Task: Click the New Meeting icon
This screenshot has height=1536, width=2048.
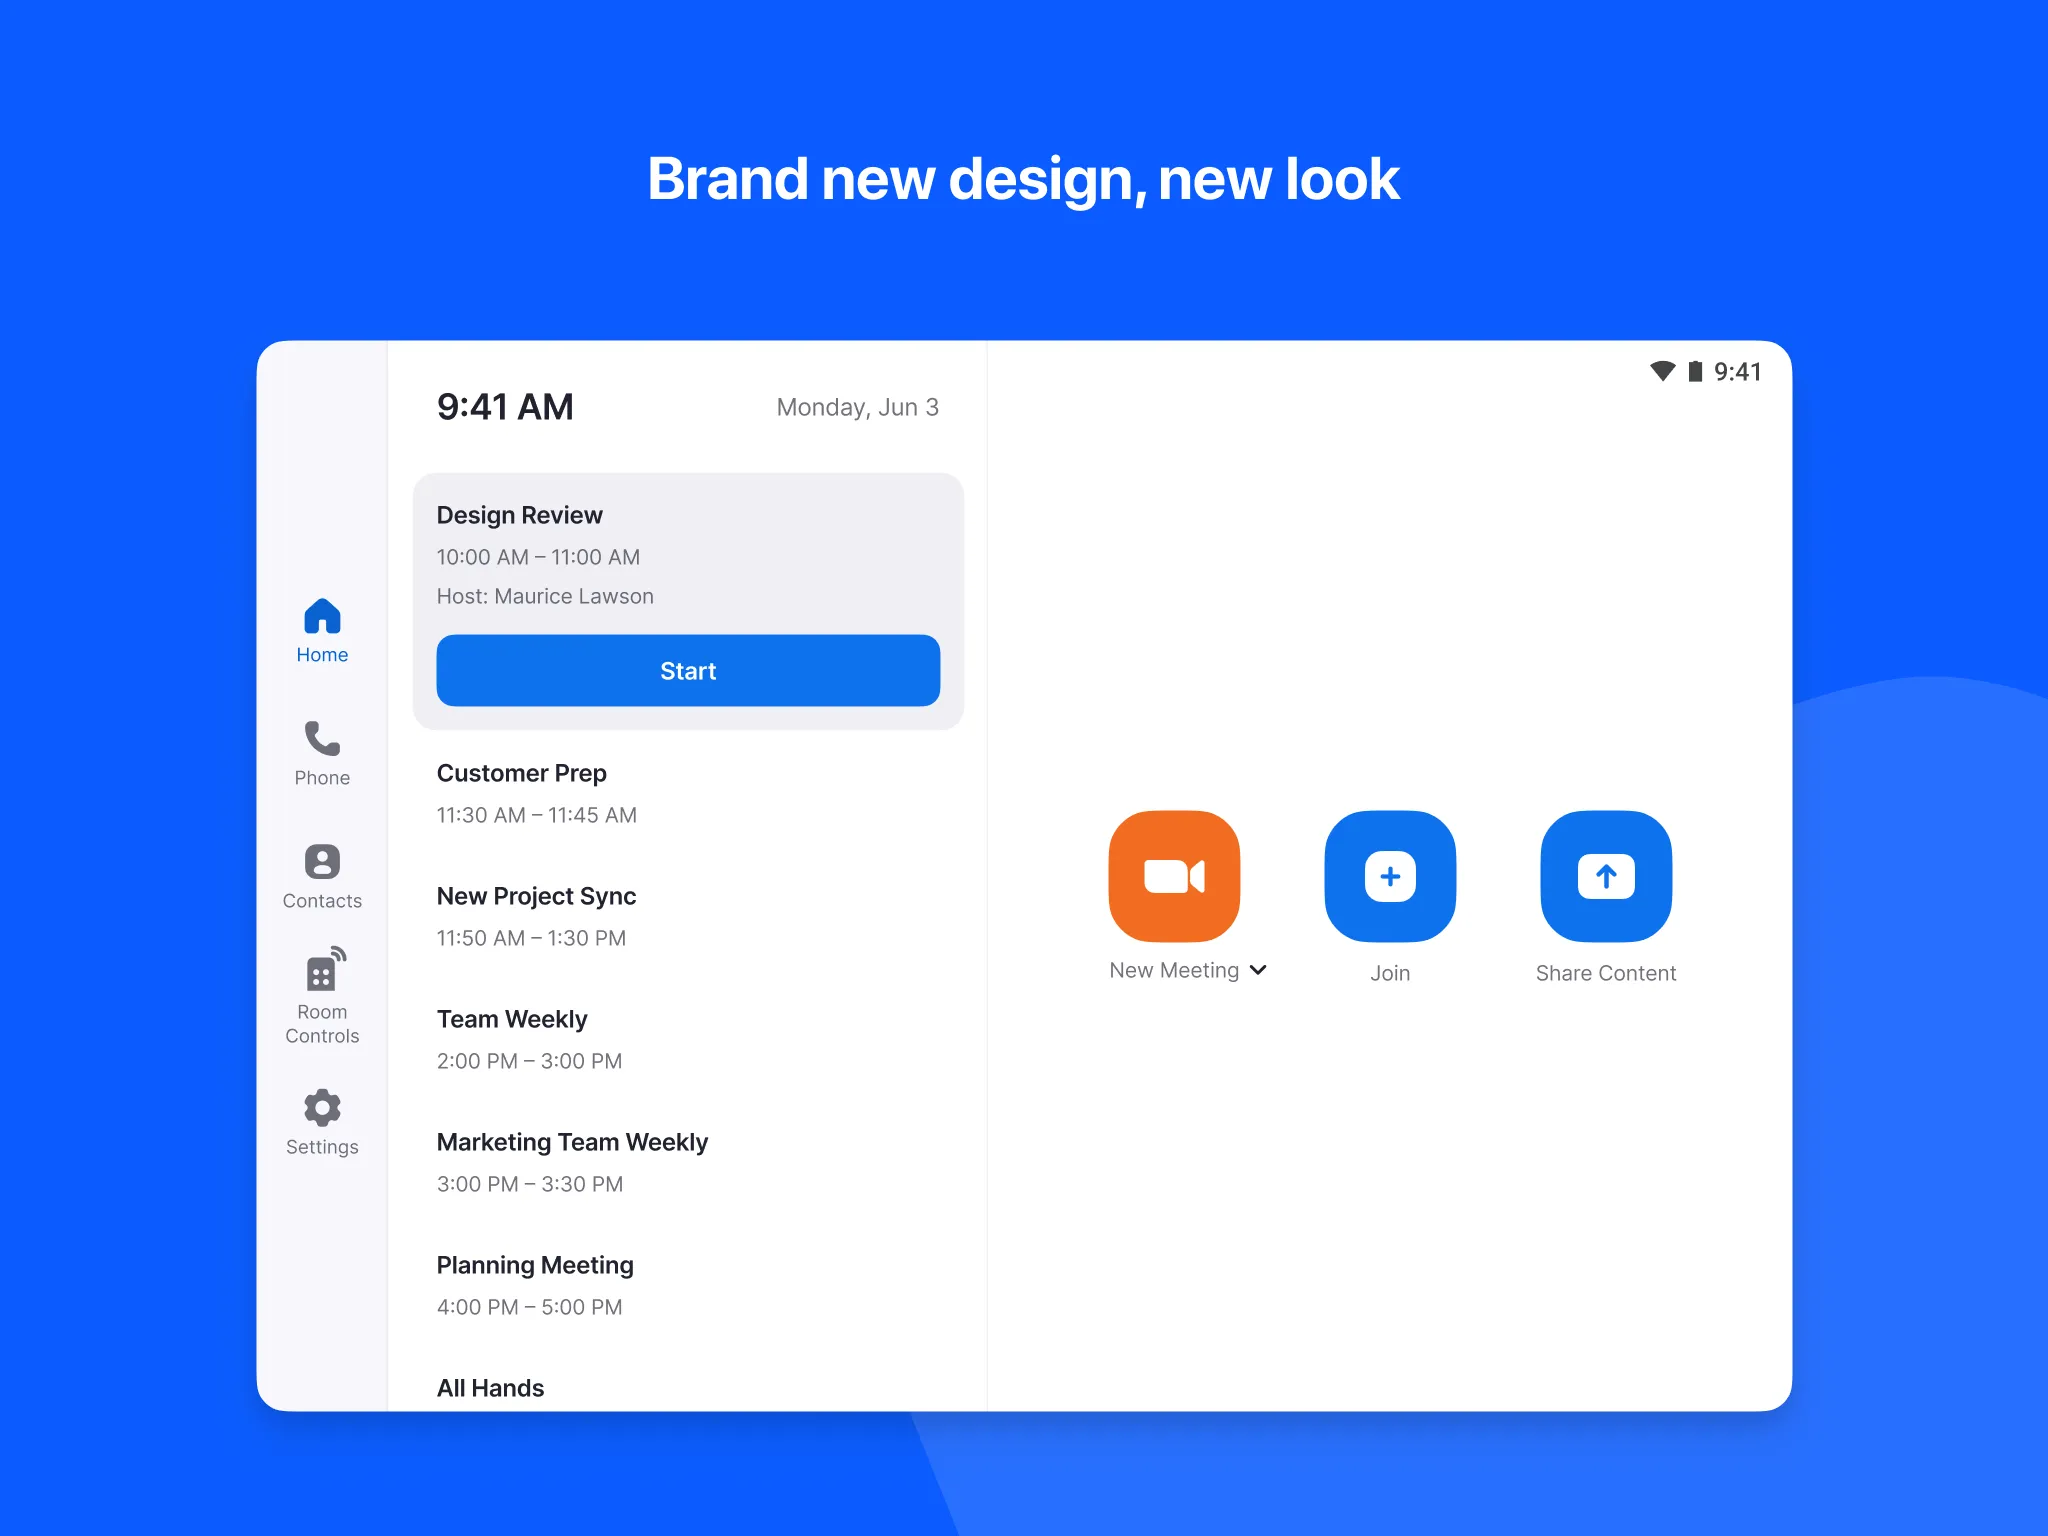Action: tap(1176, 878)
